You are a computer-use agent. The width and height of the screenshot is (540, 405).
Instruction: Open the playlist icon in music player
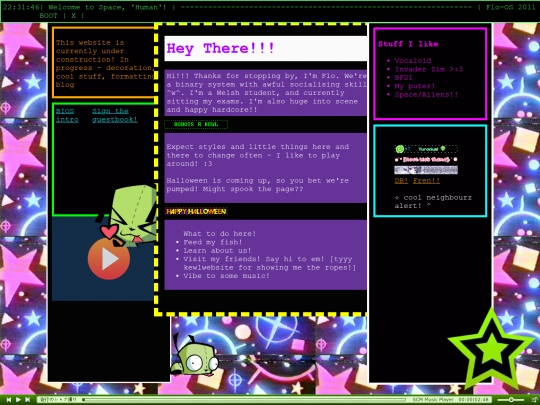coord(534,399)
